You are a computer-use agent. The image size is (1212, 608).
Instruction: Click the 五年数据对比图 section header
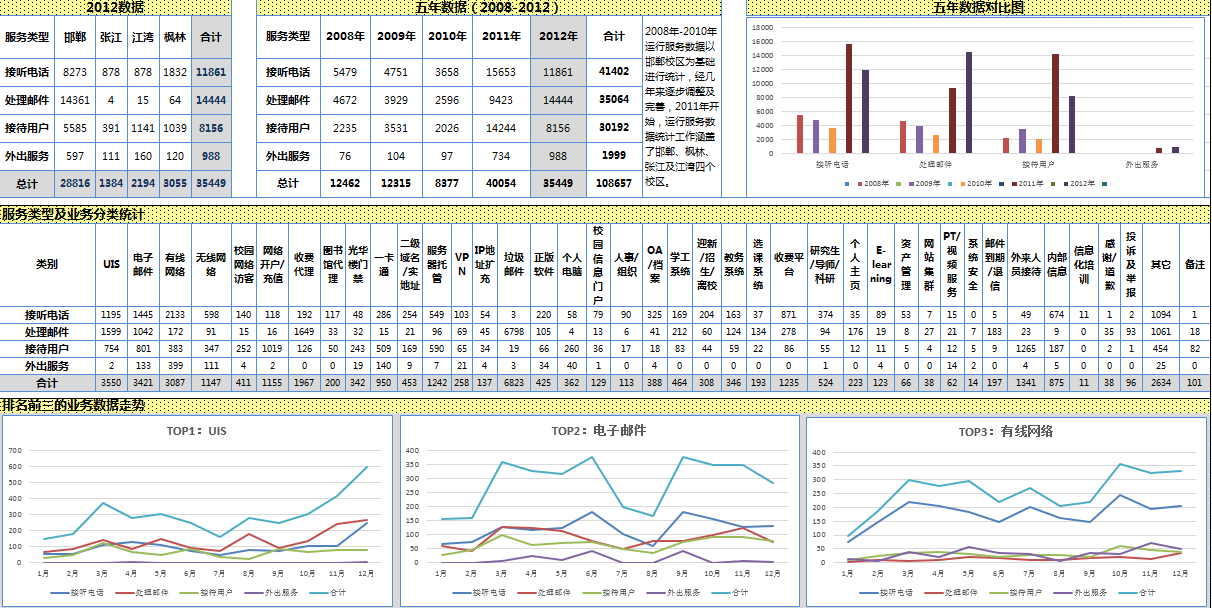pyautogui.click(x=978, y=7)
